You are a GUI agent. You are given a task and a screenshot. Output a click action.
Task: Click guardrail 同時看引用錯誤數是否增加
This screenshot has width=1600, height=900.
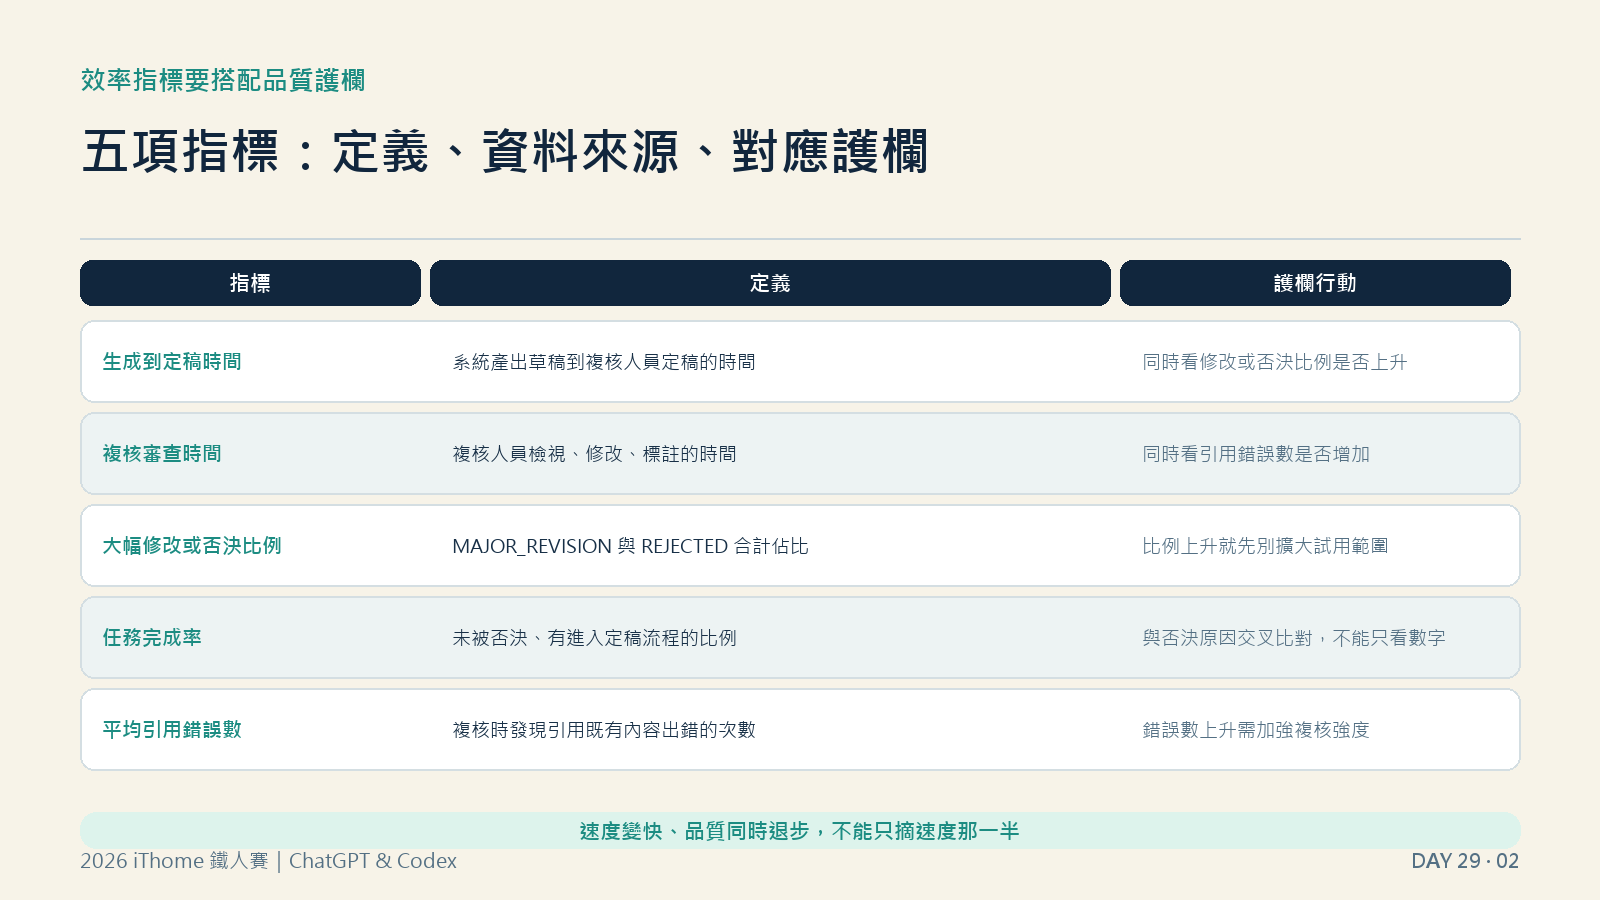pos(1256,454)
